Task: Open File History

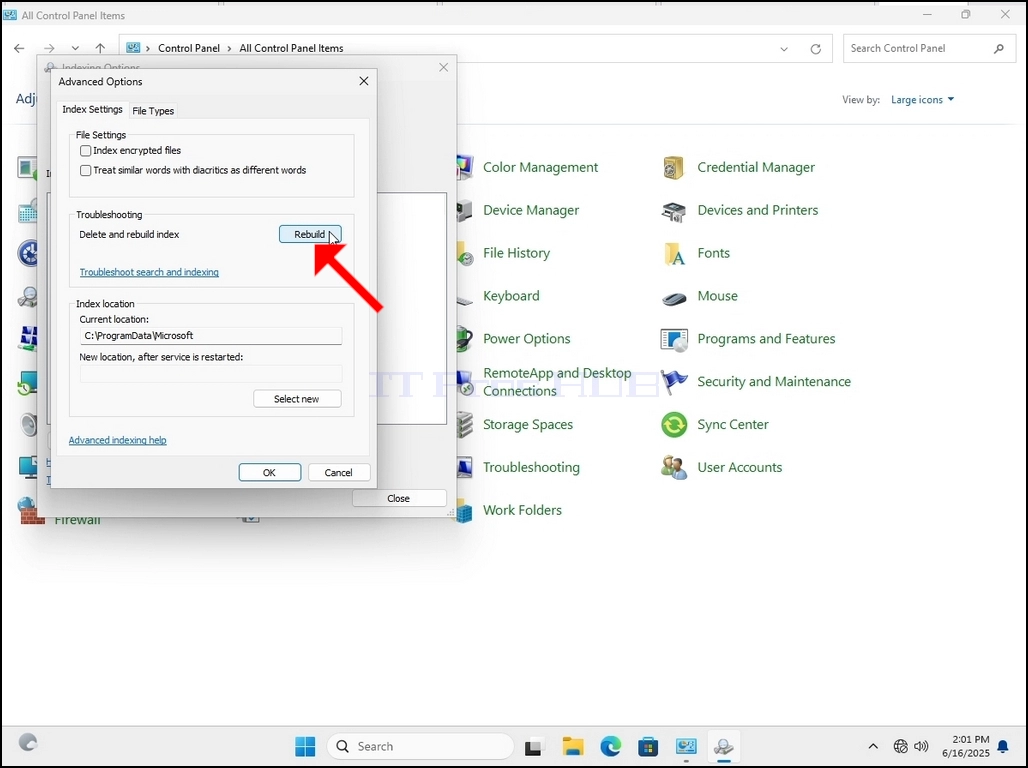Action: [x=516, y=253]
